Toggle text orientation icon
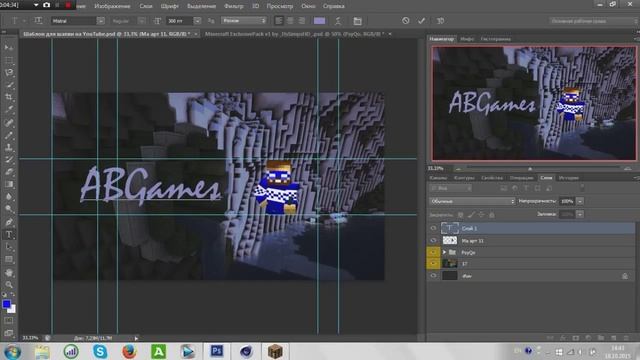Viewport: 640px width, 360px height. pyautogui.click(x=38, y=20)
